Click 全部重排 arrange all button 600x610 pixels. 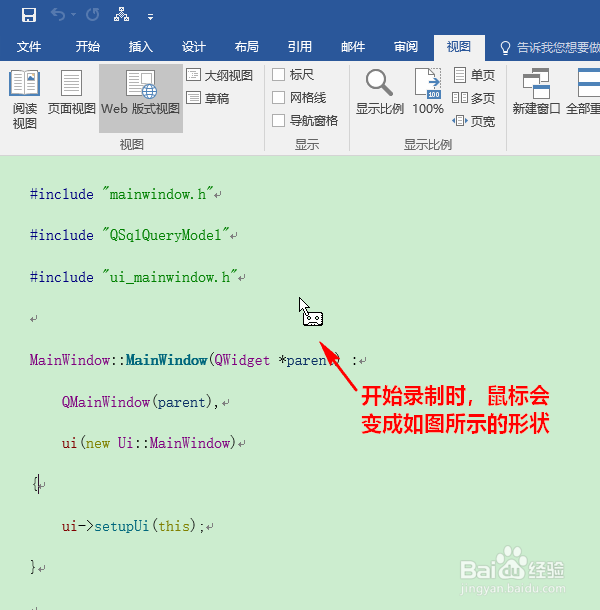[583, 92]
